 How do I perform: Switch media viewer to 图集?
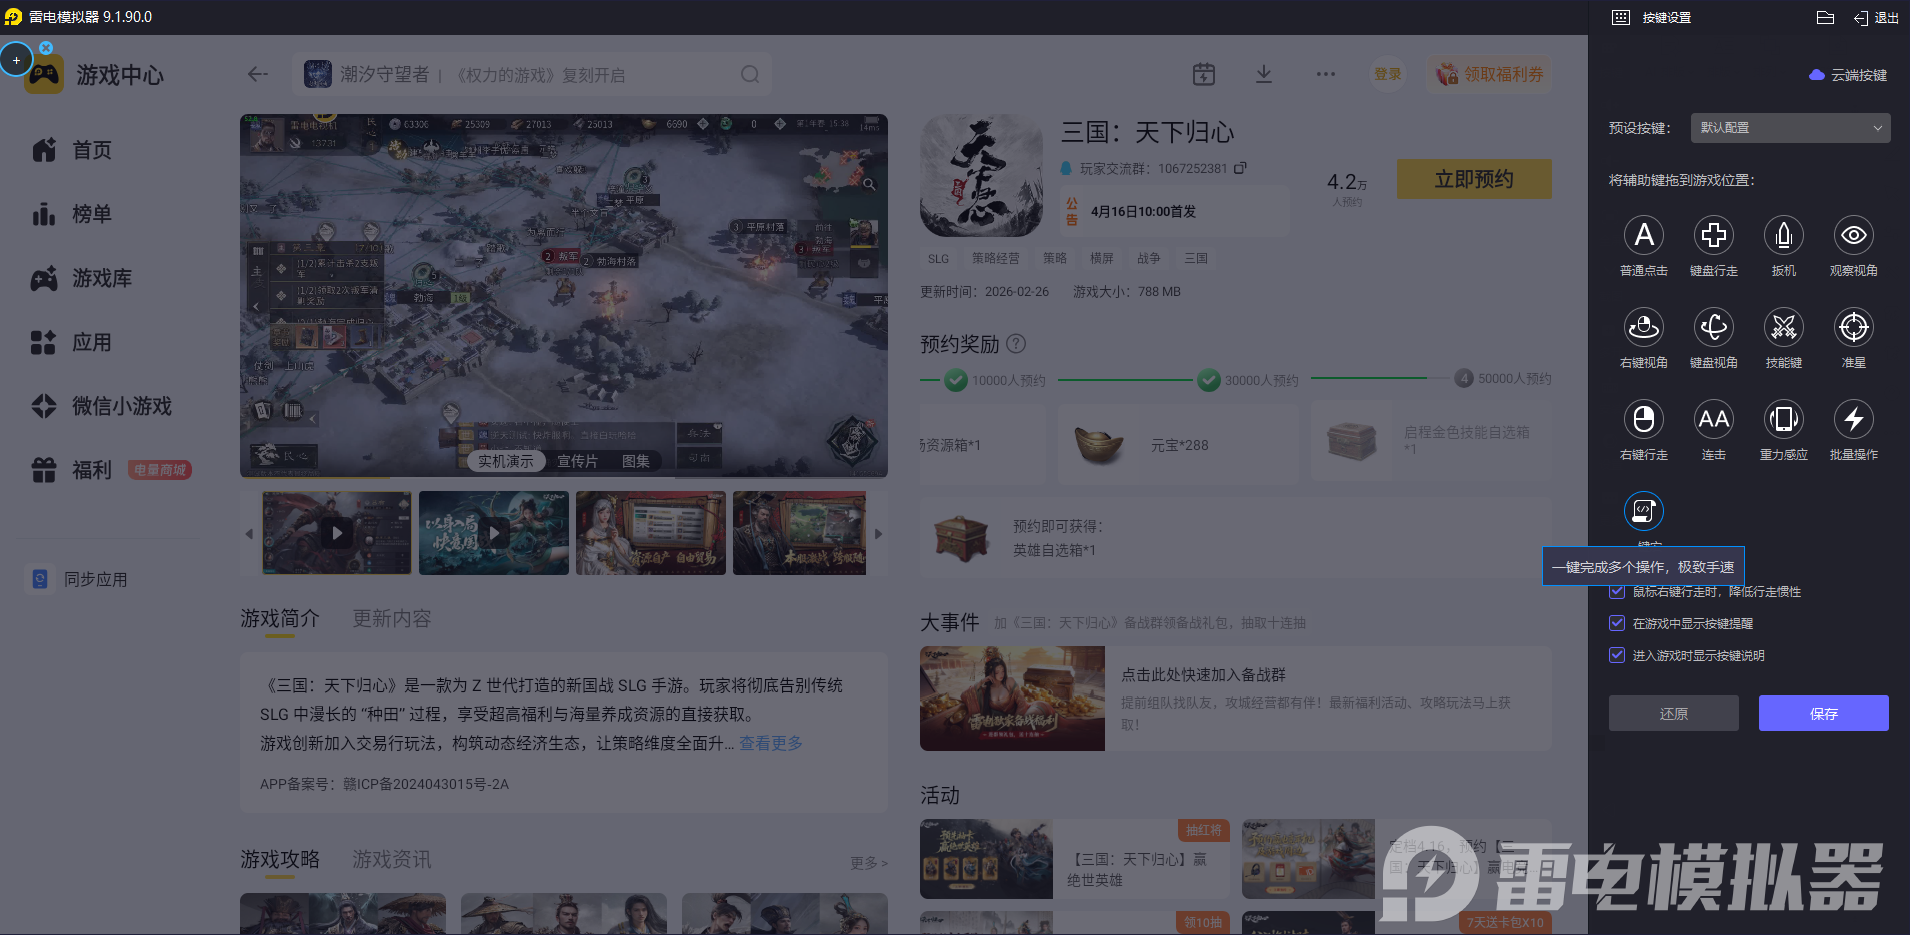(x=636, y=461)
